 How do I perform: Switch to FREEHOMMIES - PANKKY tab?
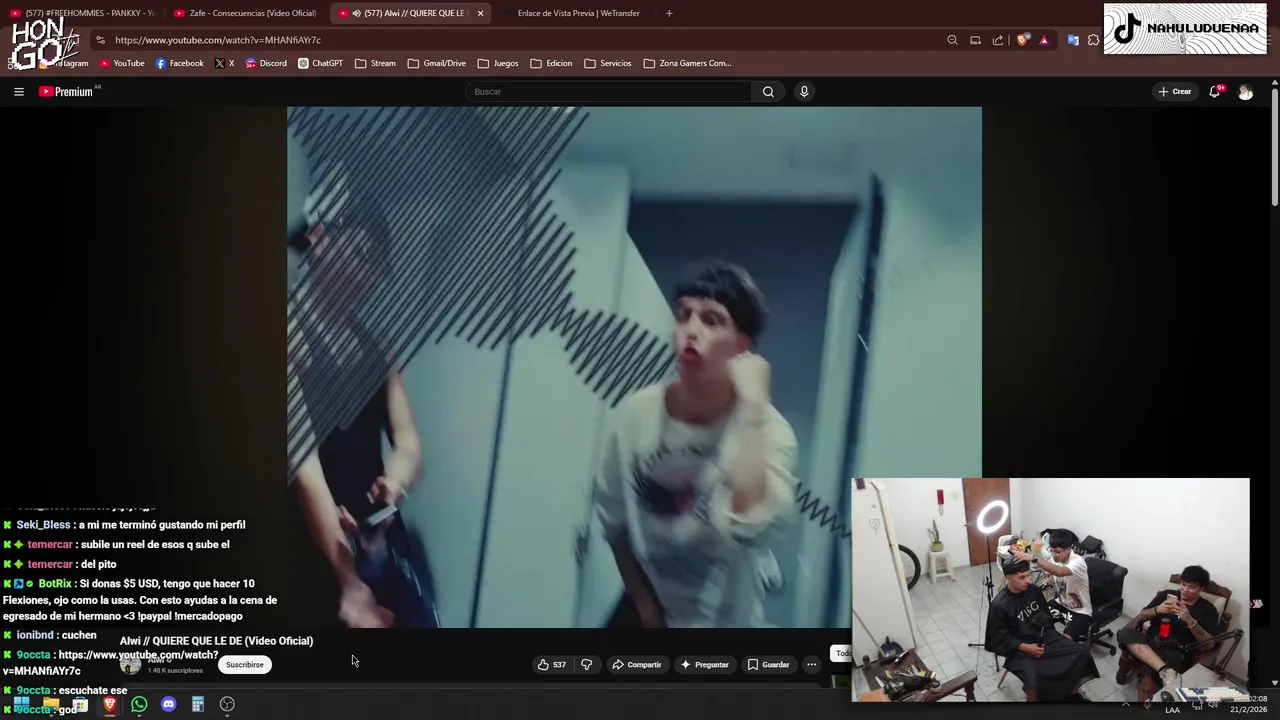point(84,13)
